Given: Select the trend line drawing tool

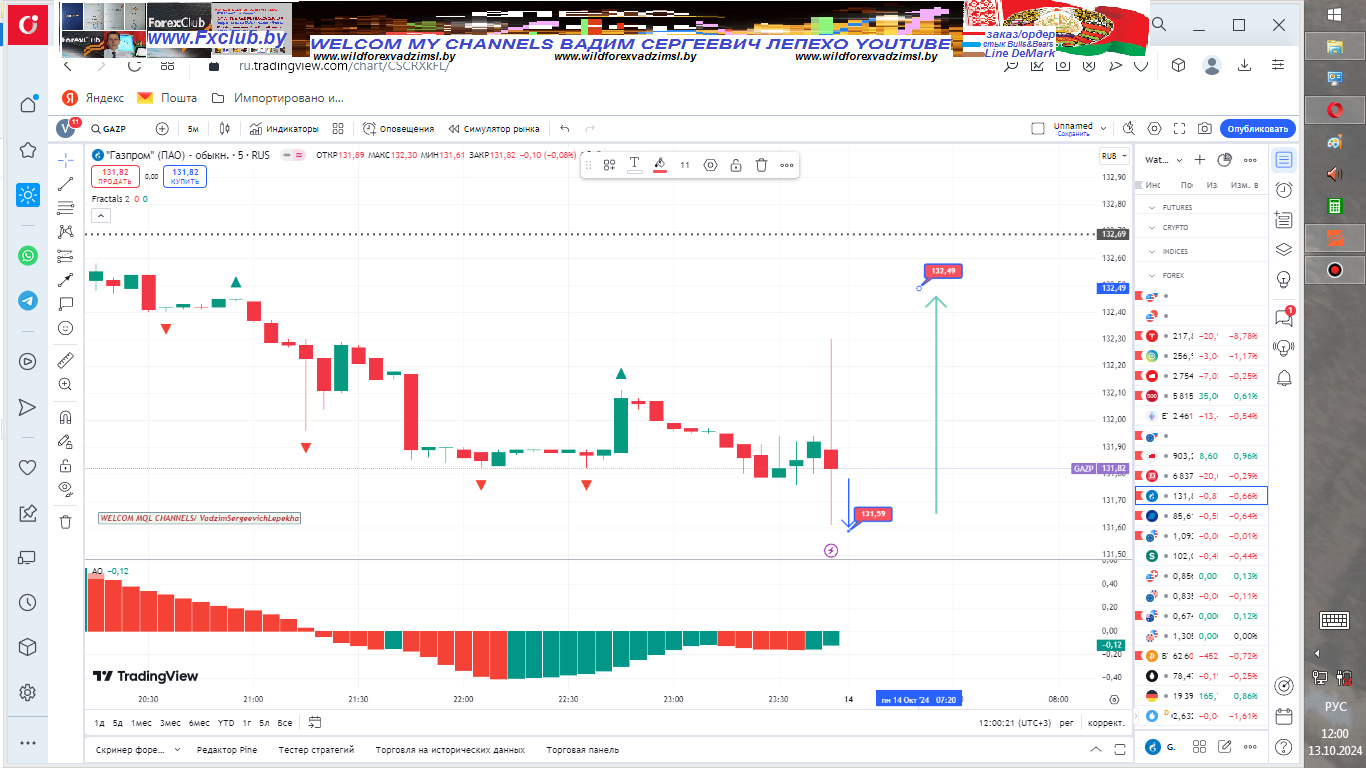Looking at the screenshot, I should pos(66,184).
